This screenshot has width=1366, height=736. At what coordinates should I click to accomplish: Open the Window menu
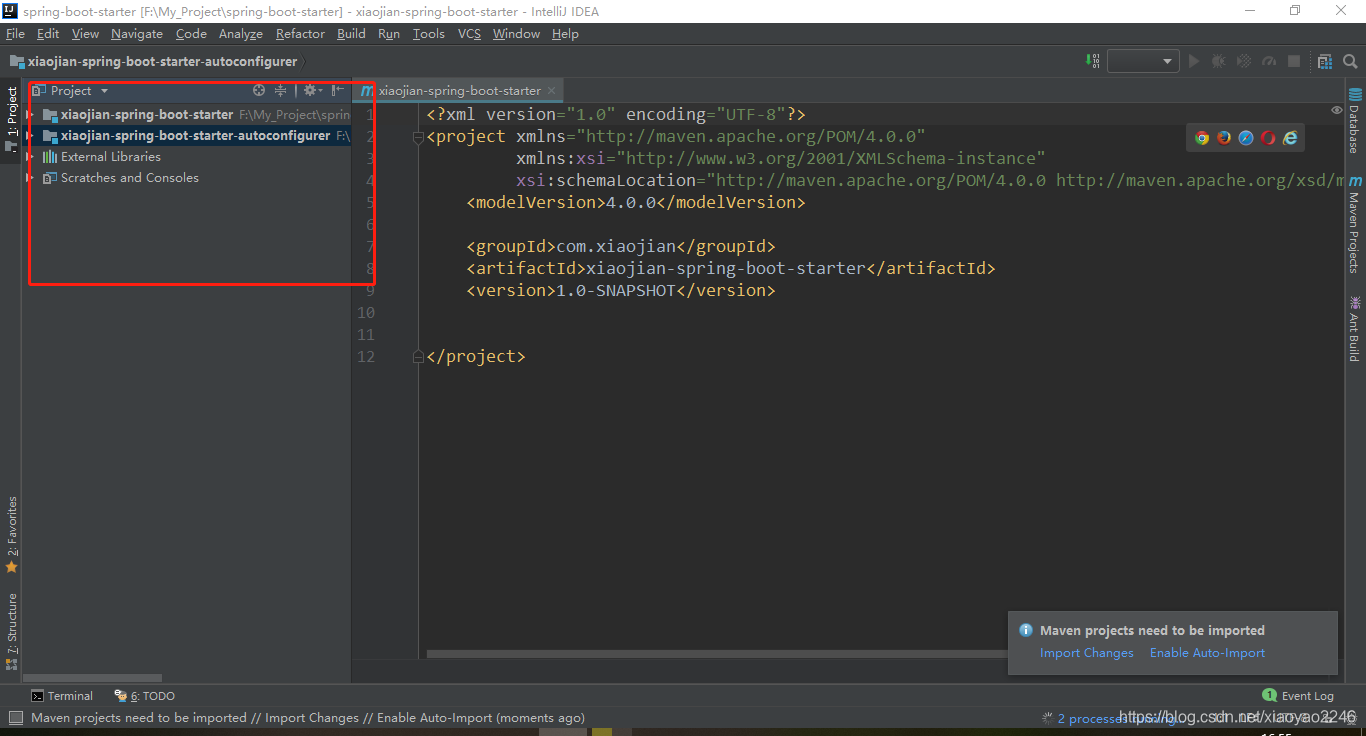516,33
